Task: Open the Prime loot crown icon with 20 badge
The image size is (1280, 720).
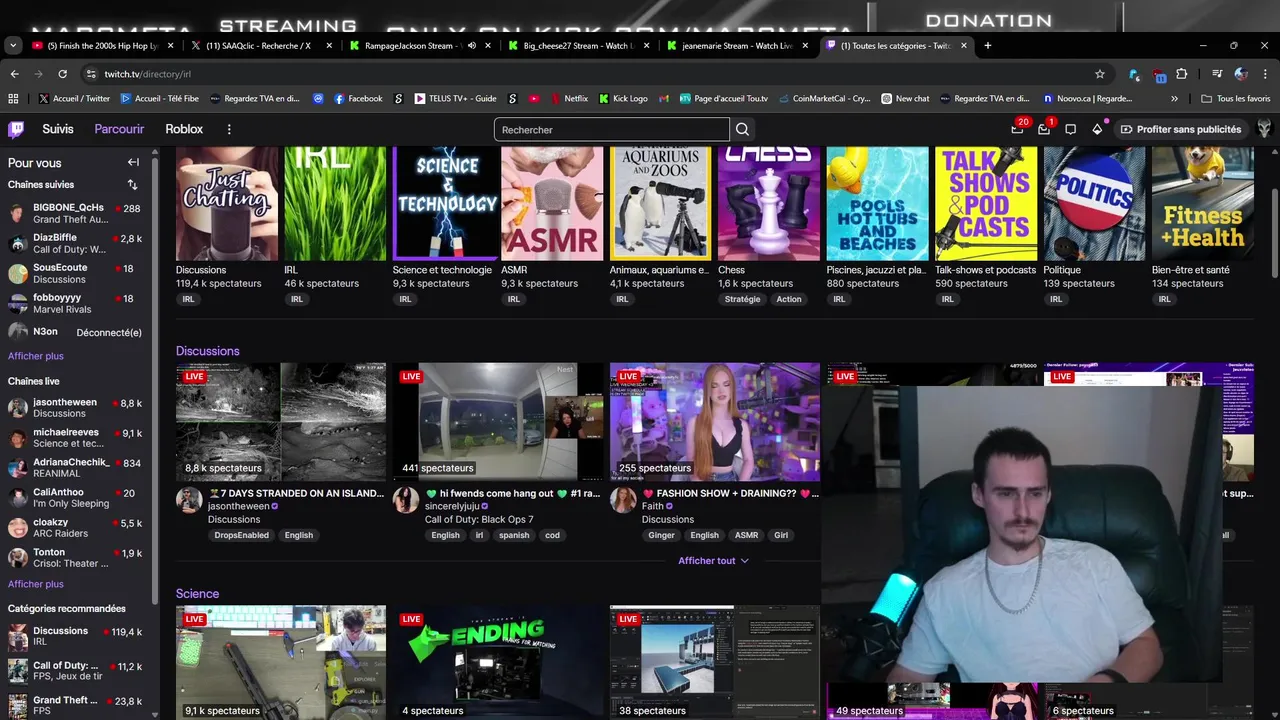Action: coord(1017,129)
